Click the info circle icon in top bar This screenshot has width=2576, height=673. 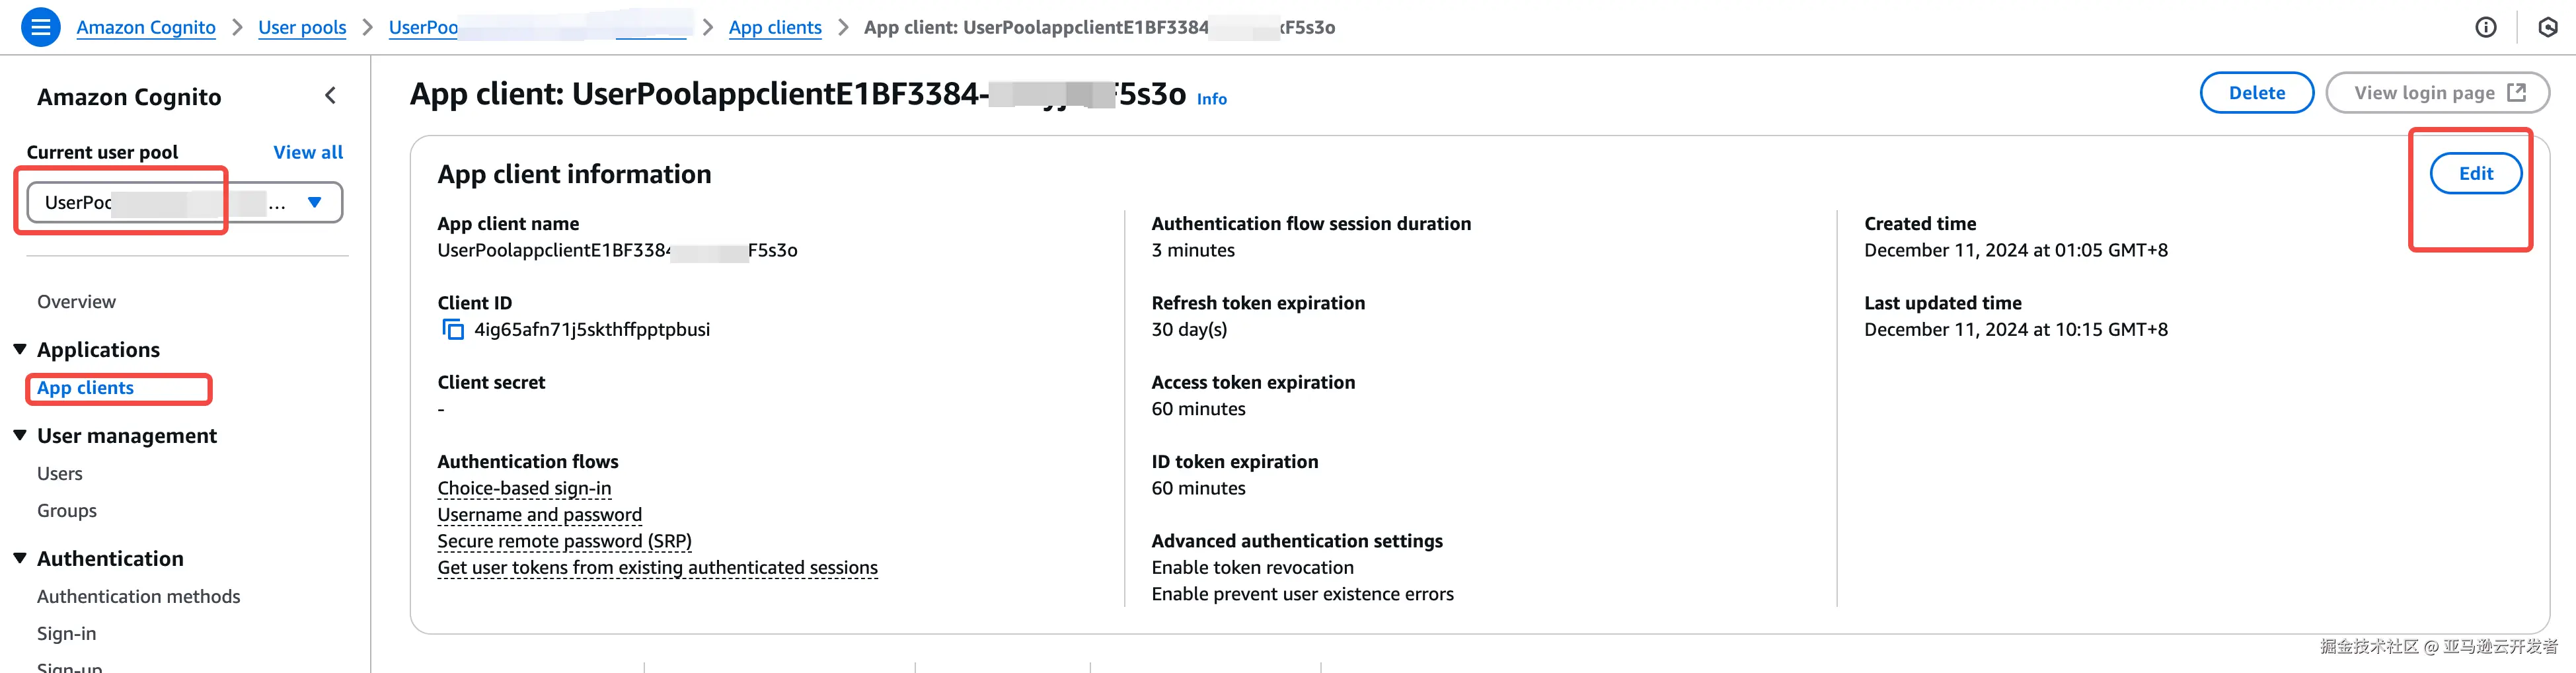click(2485, 27)
